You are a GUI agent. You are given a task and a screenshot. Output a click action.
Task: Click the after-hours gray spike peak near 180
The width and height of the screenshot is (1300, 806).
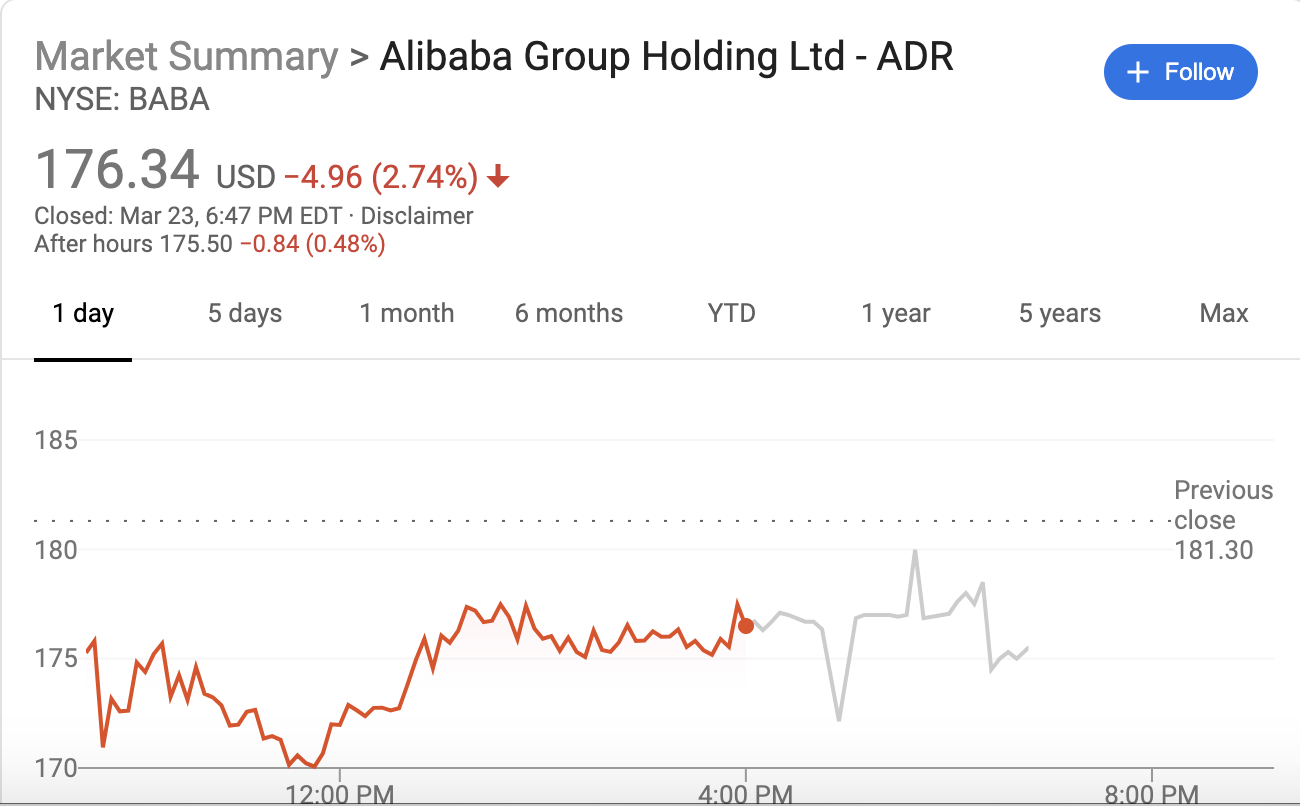[915, 552]
